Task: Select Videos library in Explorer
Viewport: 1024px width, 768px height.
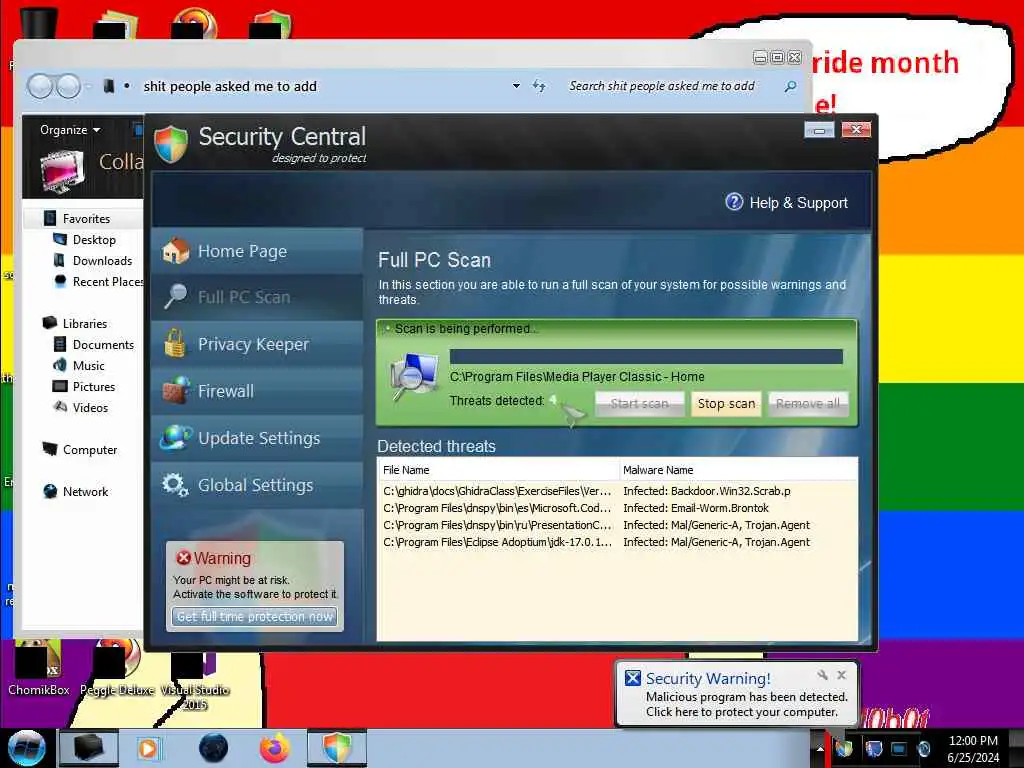Action: (90, 408)
